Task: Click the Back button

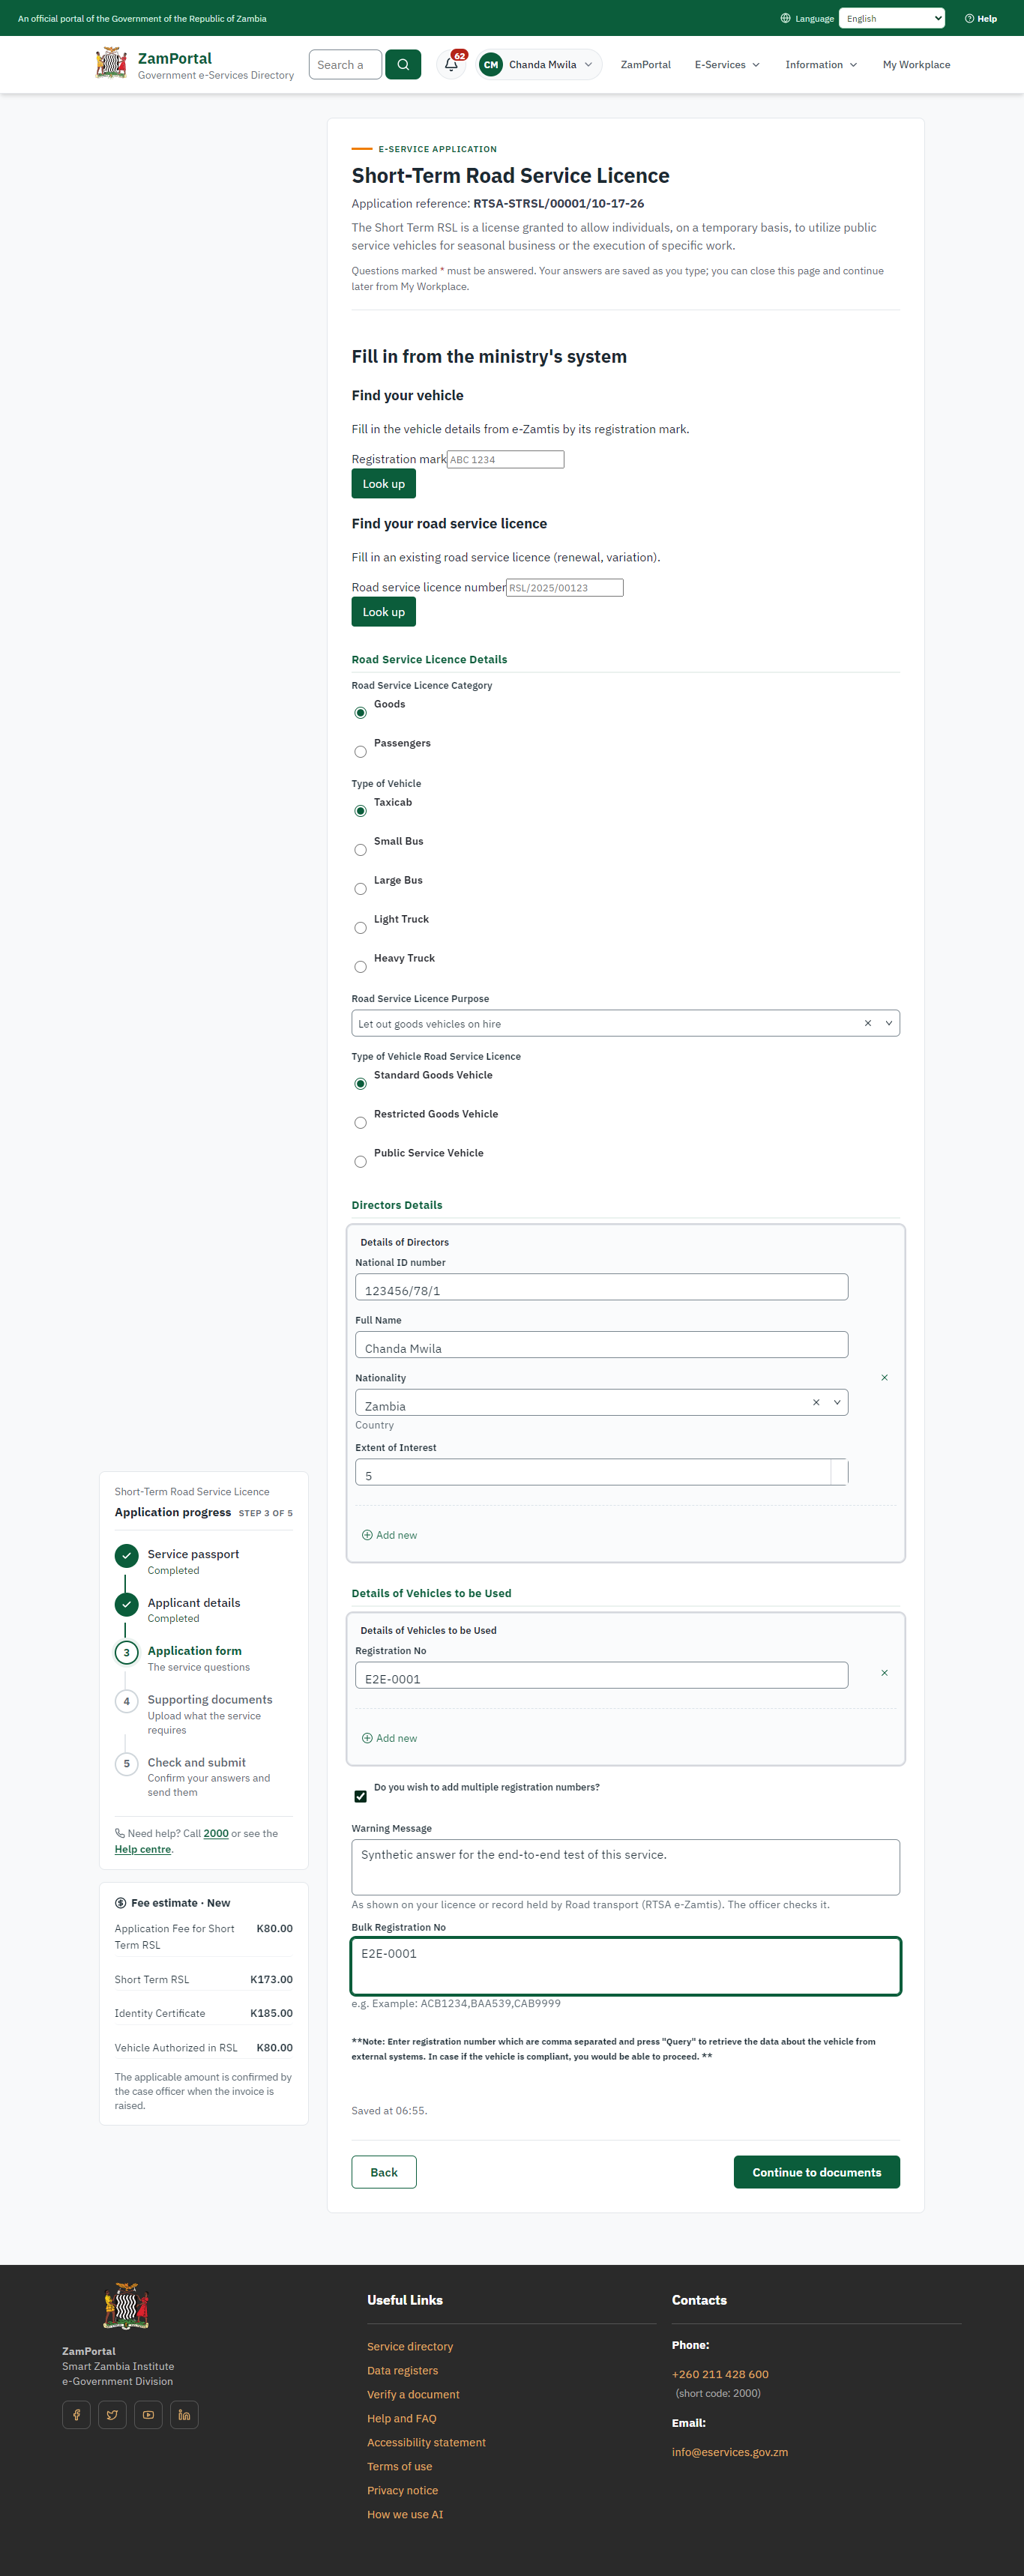Action: coord(384,2172)
